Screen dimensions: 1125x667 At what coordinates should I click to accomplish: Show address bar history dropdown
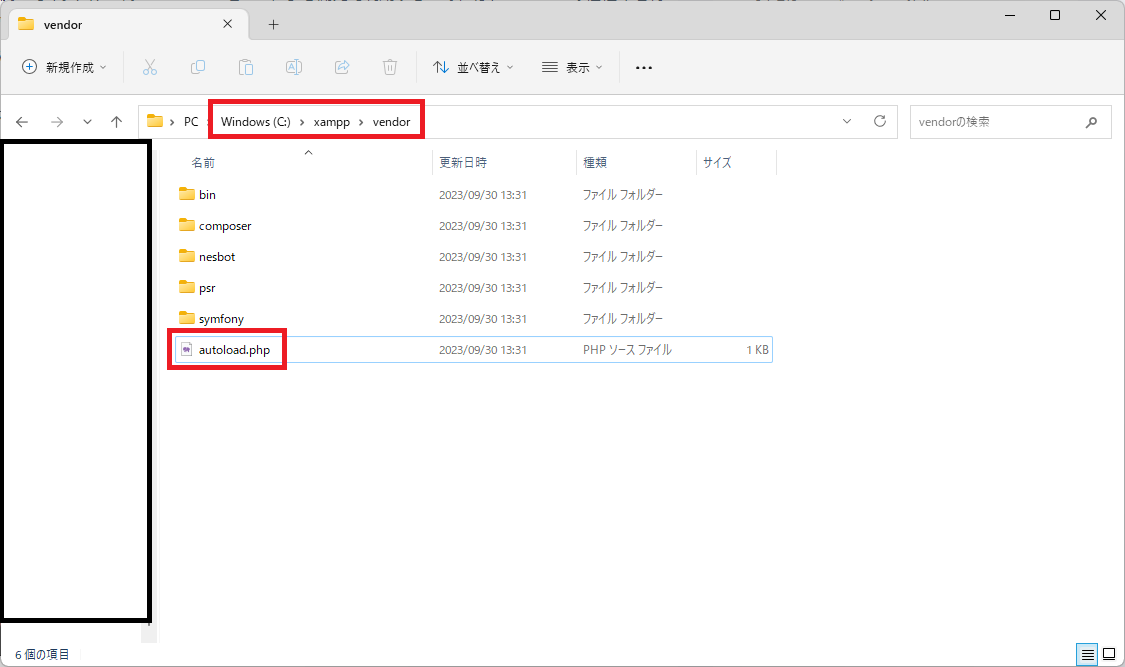(x=847, y=121)
